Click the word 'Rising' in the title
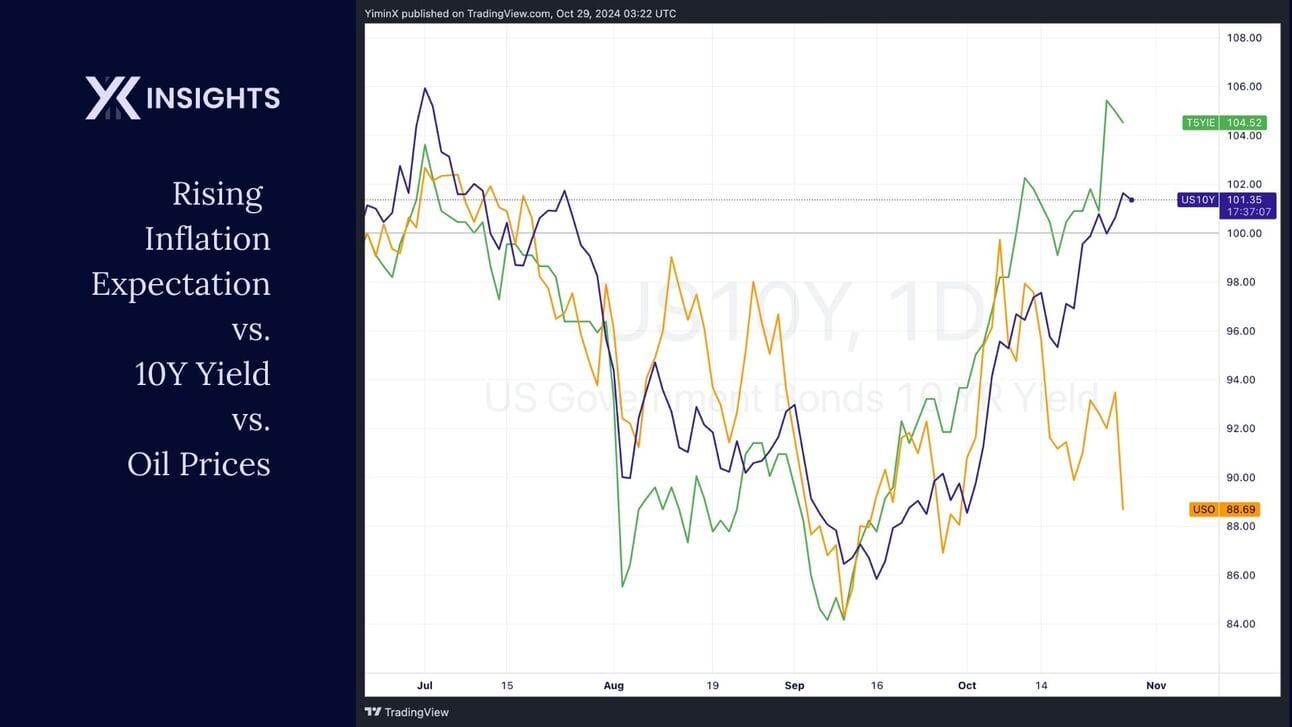The height and width of the screenshot is (727, 1292). 217,193
